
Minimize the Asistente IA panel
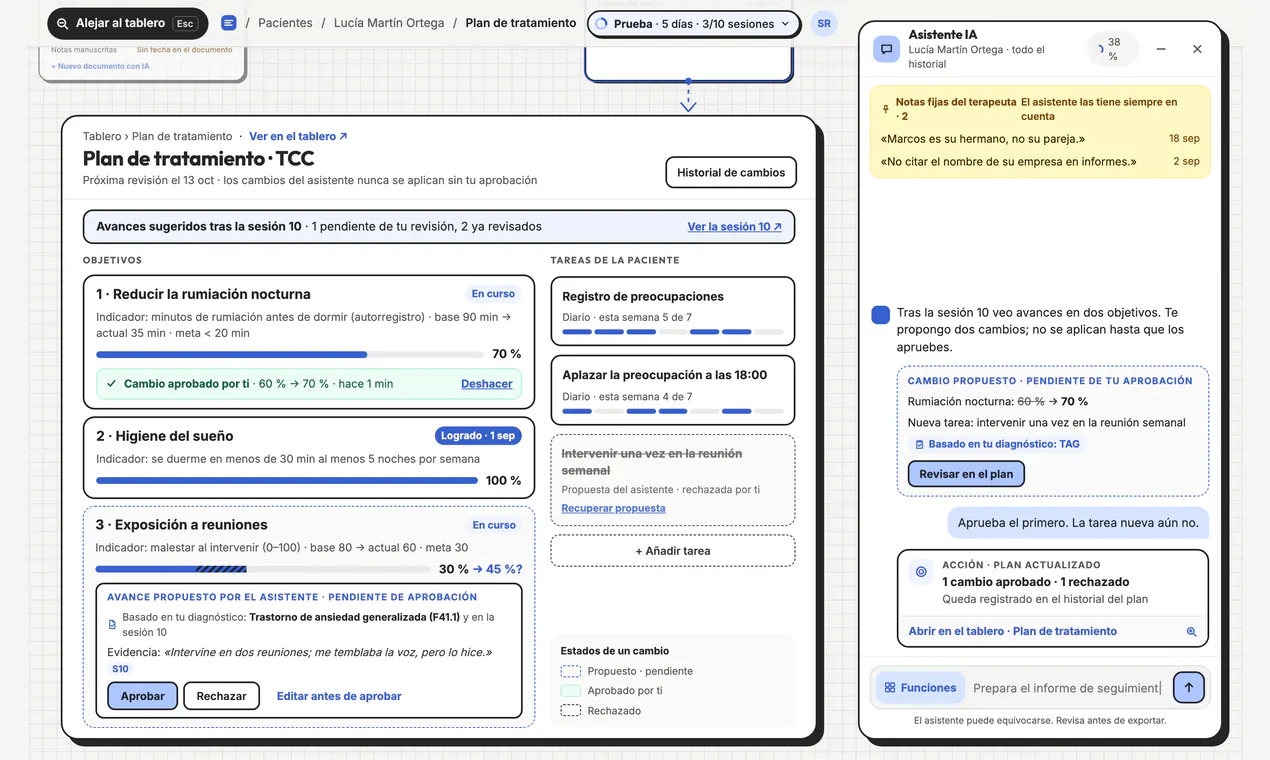1161,49
